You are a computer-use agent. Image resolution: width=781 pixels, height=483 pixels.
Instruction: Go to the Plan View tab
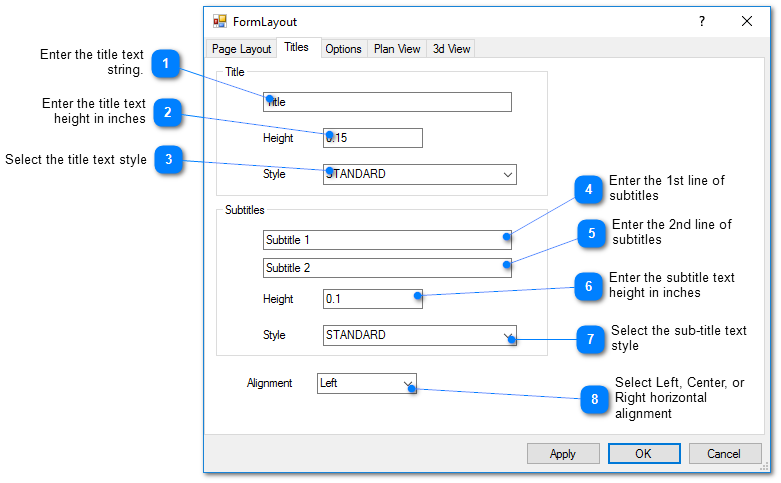(x=397, y=49)
